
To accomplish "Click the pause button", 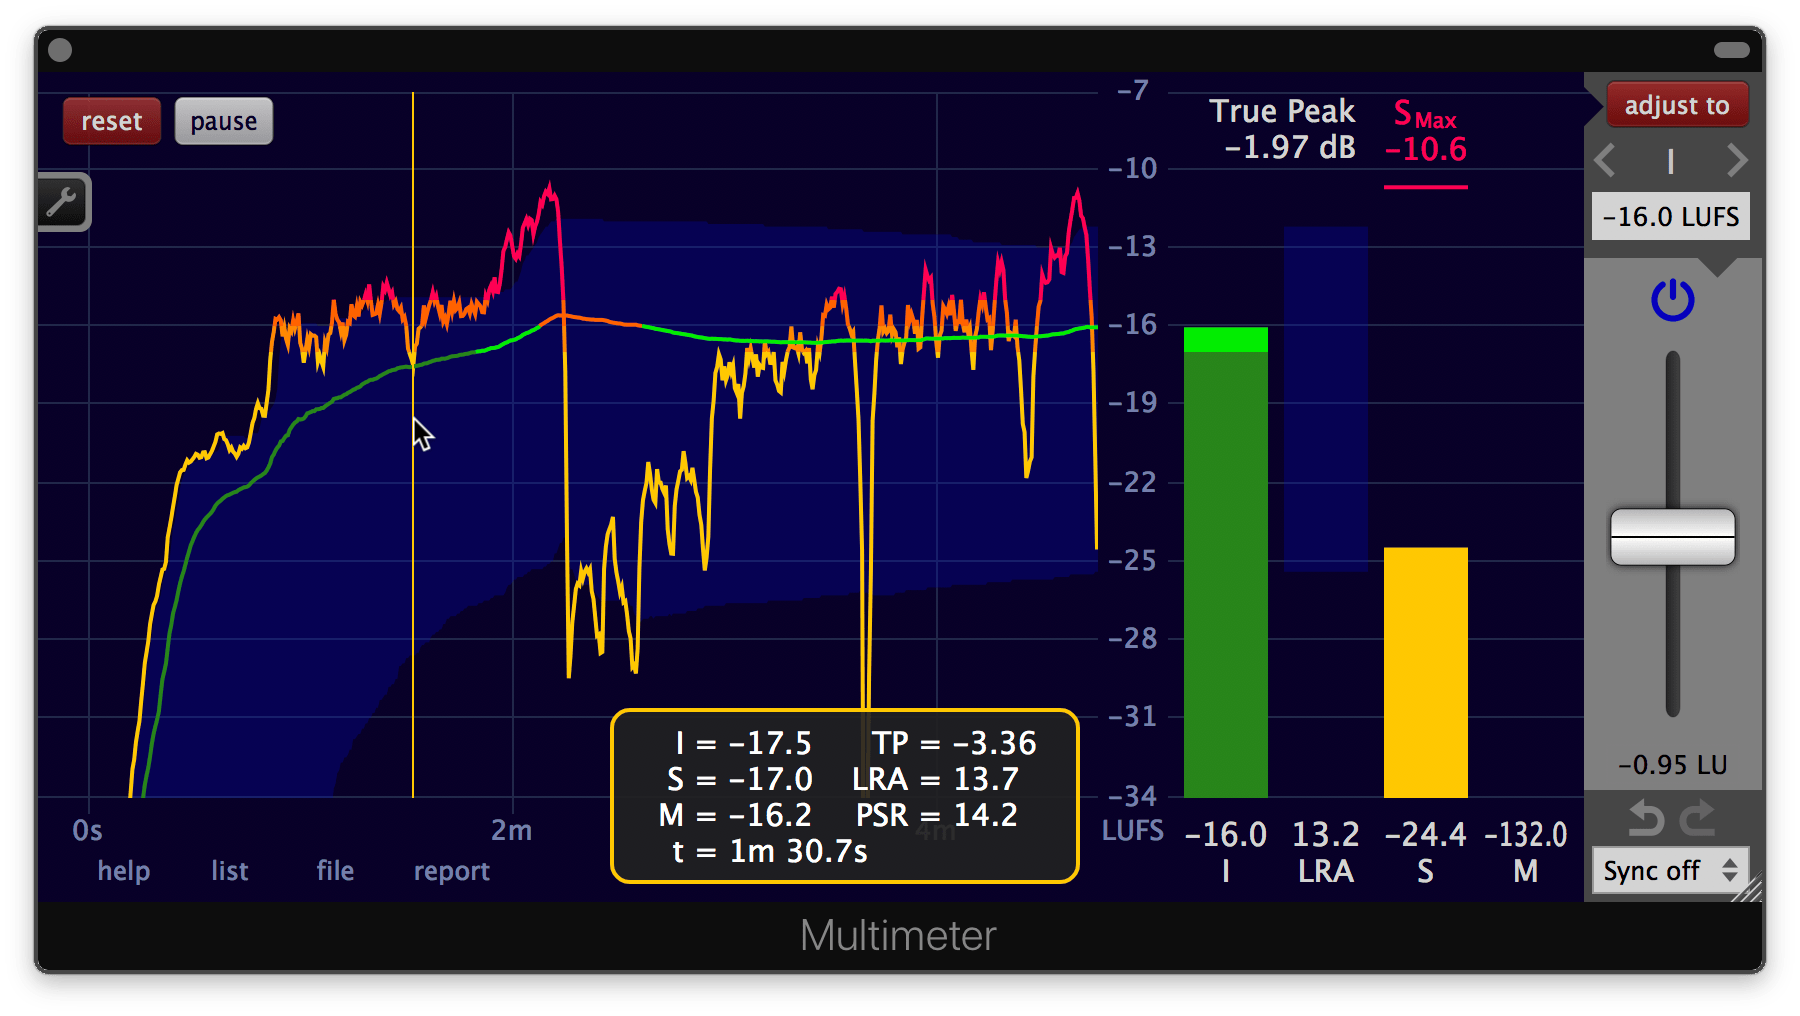I will [x=224, y=121].
